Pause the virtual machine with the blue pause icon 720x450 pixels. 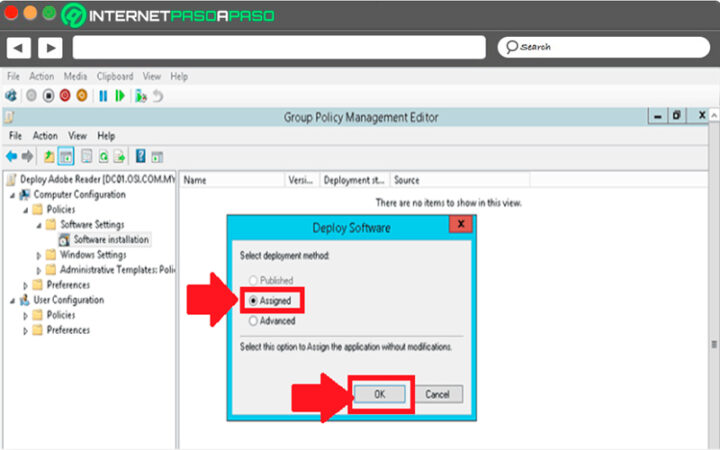click(x=102, y=96)
